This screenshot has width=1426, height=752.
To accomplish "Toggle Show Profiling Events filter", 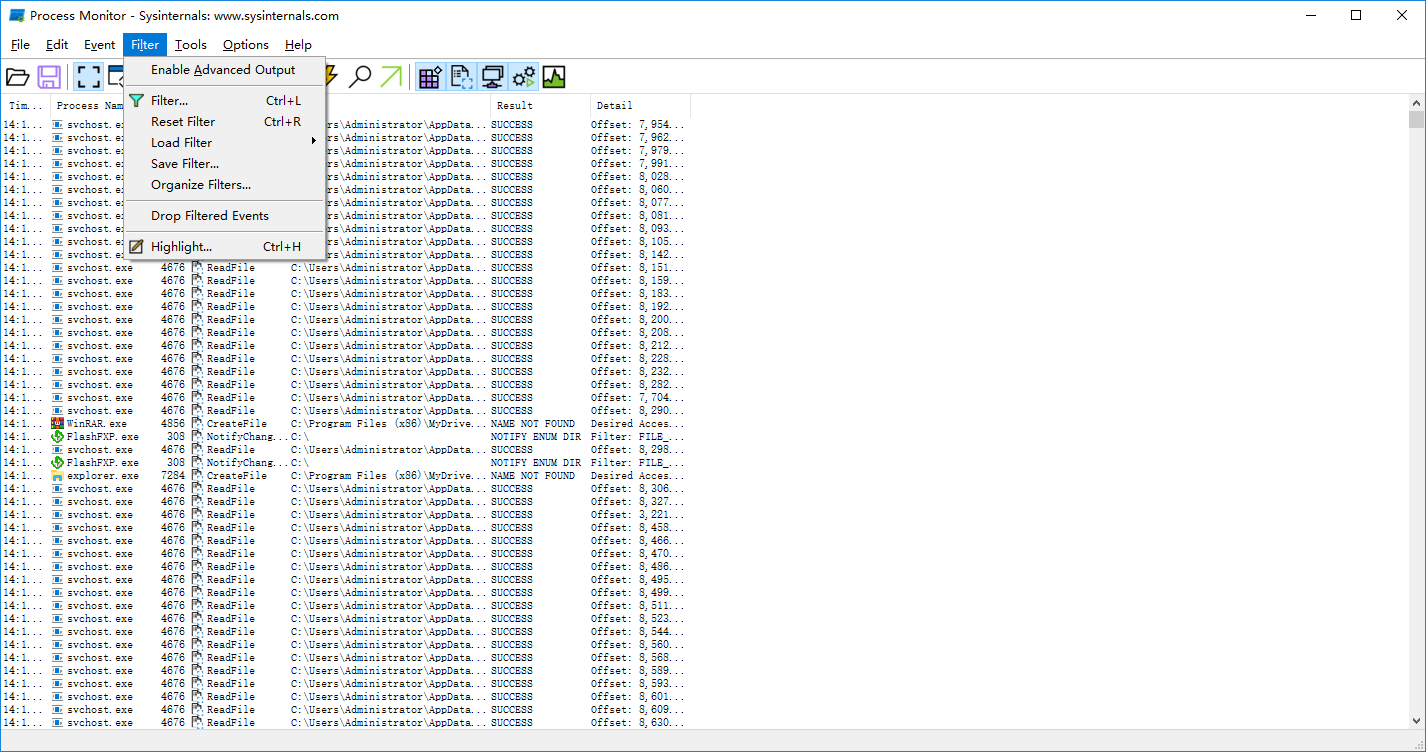I will coord(554,76).
